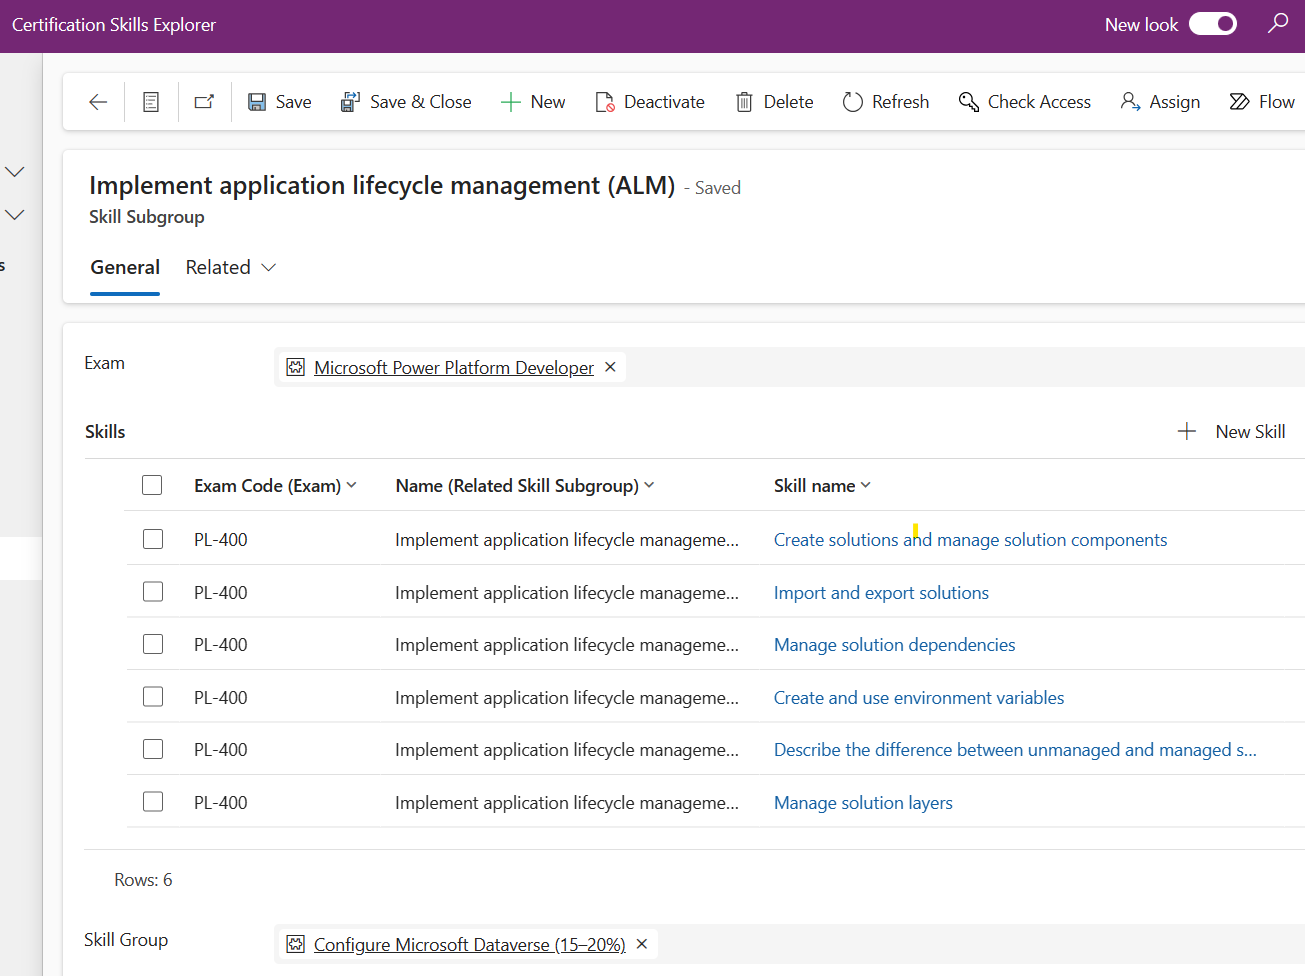Screen dimensions: 1305x976
Task: Expand the lower left sidebar chevron
Action: coord(15,215)
